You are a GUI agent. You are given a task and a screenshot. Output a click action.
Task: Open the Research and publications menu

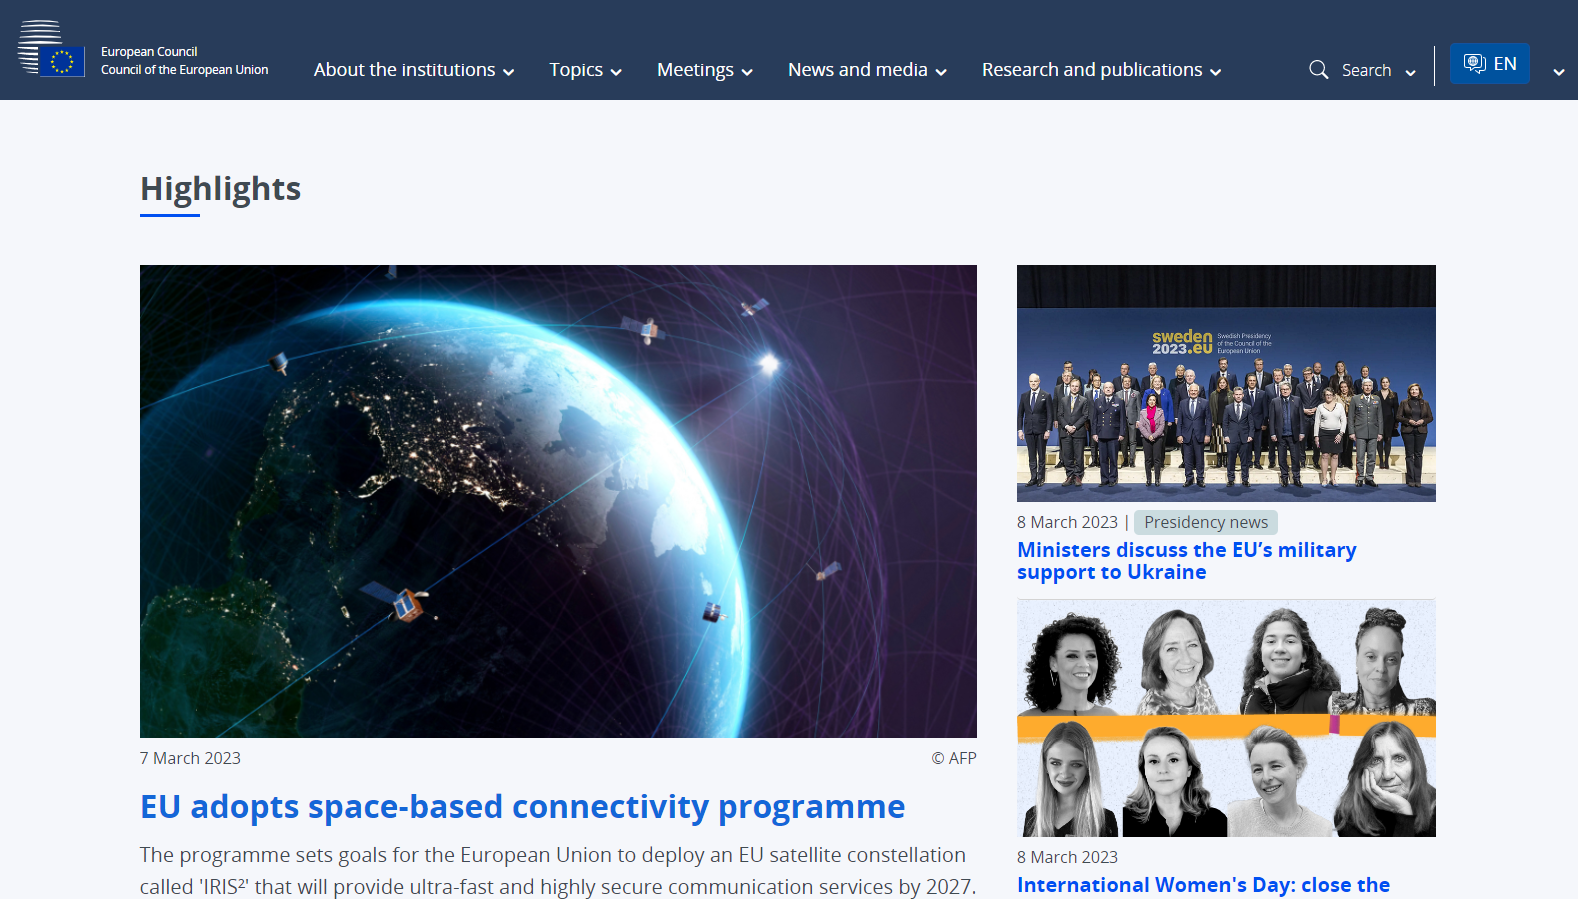pos(1092,70)
